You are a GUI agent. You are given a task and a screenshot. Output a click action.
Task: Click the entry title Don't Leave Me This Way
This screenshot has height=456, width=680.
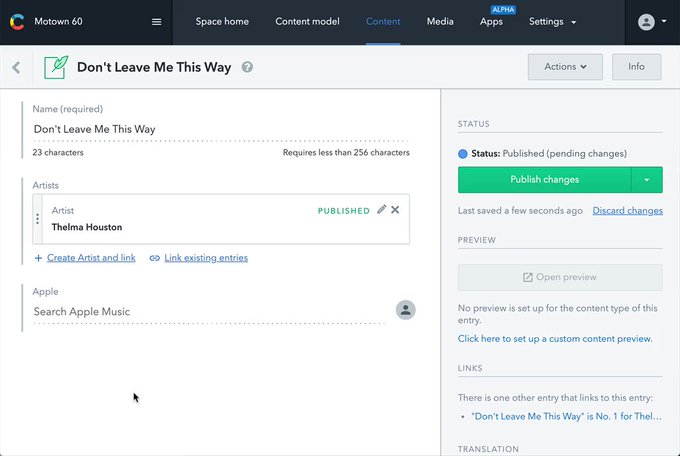(x=154, y=67)
